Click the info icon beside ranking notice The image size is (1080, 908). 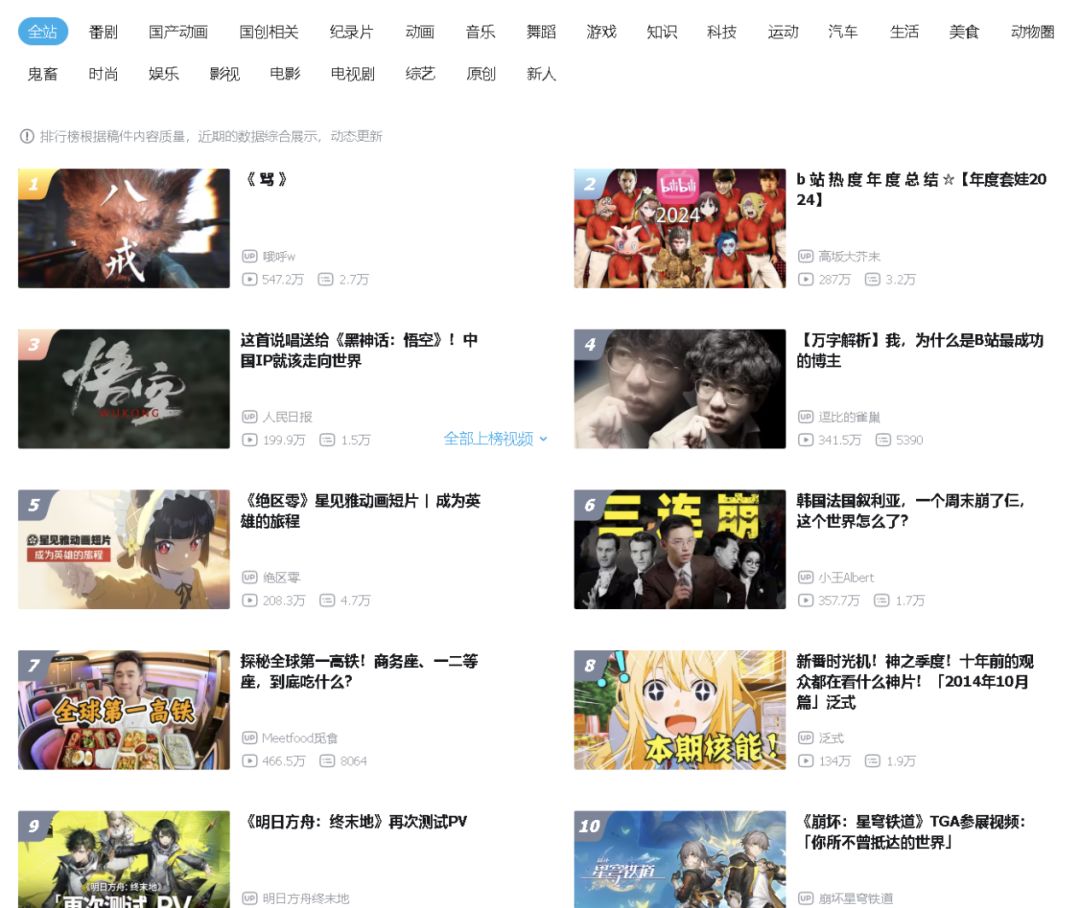(27, 136)
